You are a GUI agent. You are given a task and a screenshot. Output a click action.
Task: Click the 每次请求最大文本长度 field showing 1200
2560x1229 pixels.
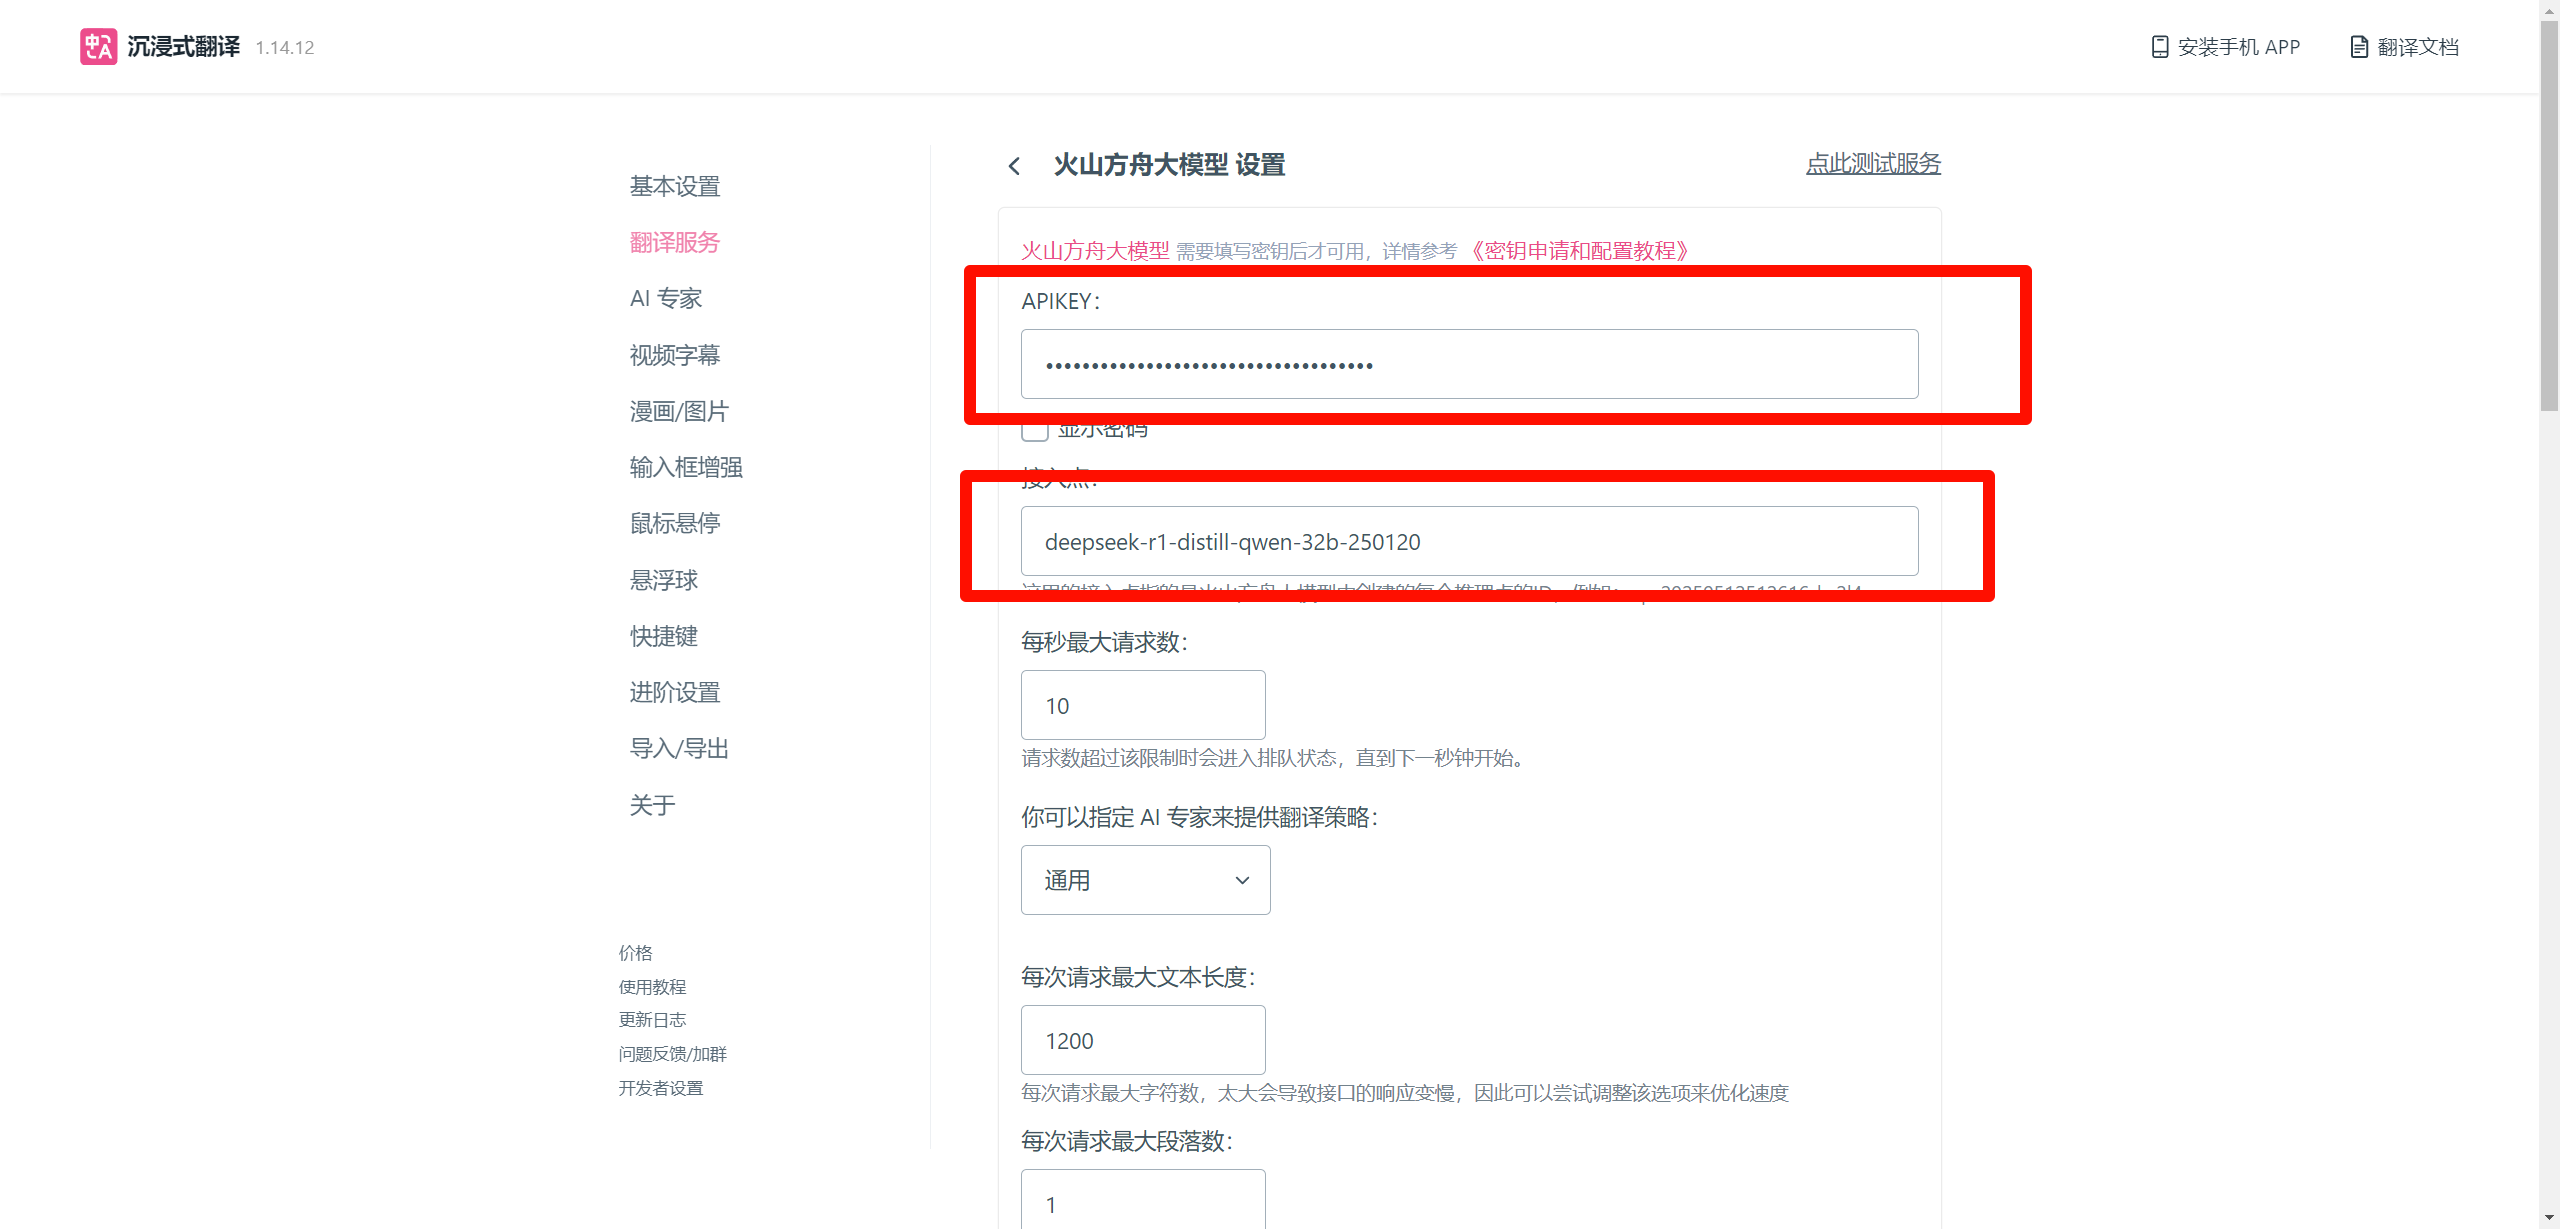tap(1143, 1040)
